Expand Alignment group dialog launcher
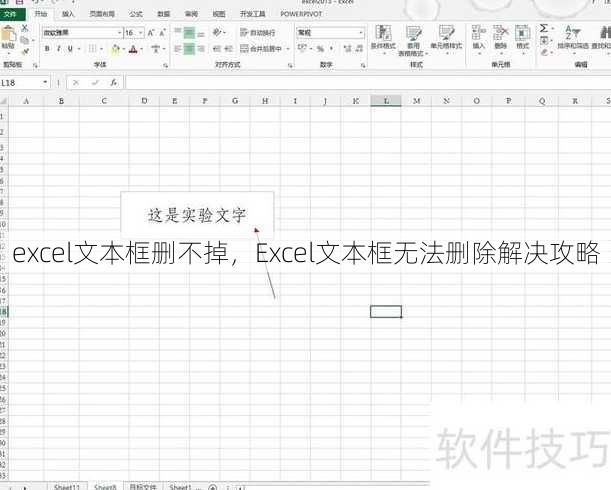This screenshot has height=490, width=611. pos(290,65)
